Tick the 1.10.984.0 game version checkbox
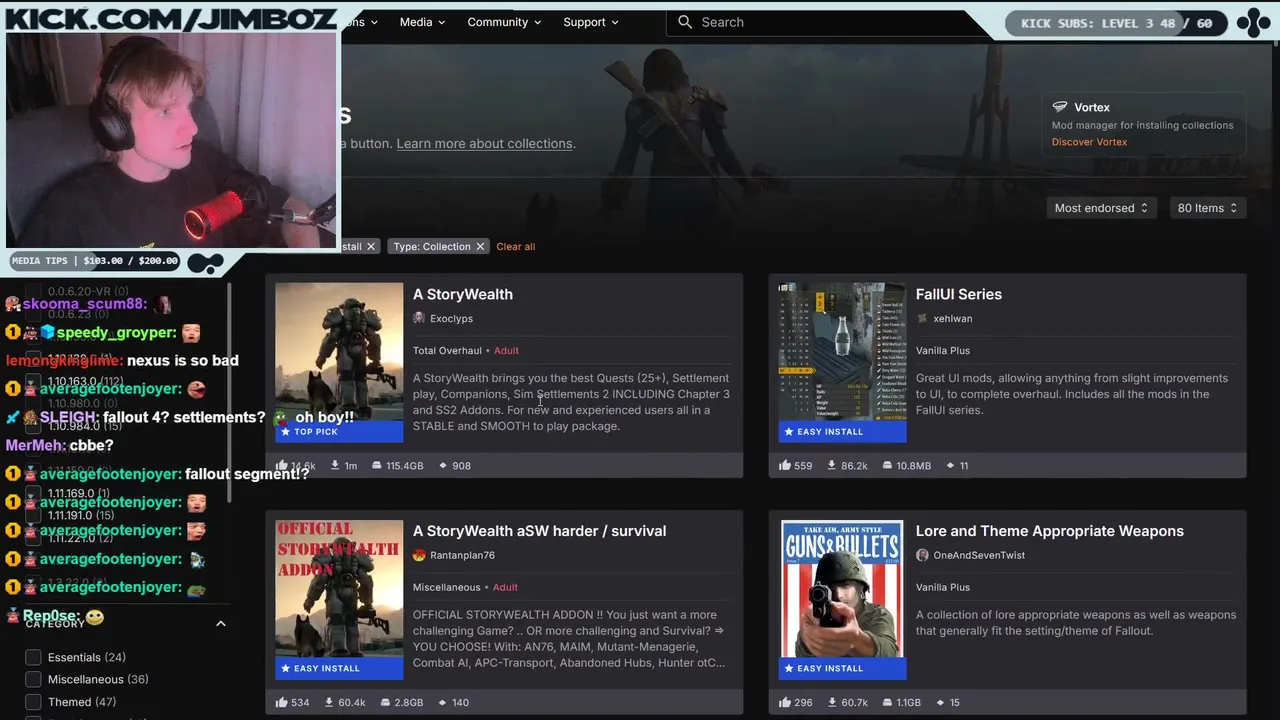 click(x=33, y=426)
